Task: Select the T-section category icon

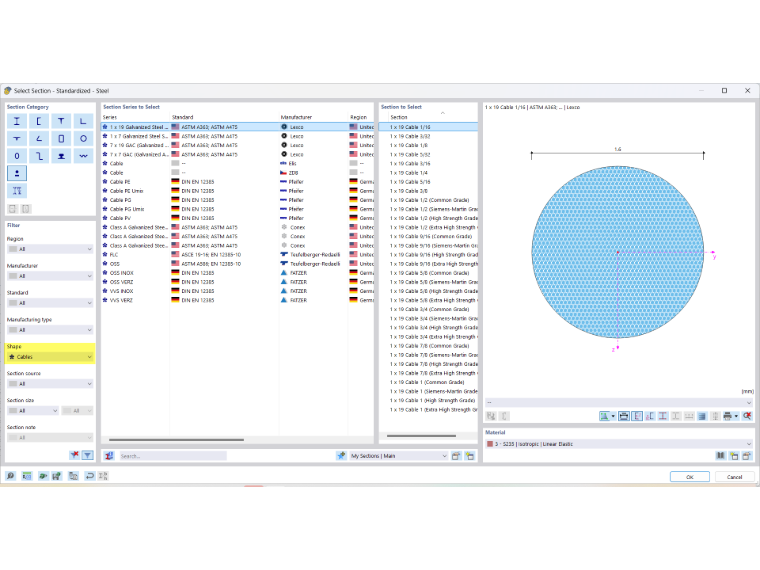Action: pyautogui.click(x=61, y=121)
